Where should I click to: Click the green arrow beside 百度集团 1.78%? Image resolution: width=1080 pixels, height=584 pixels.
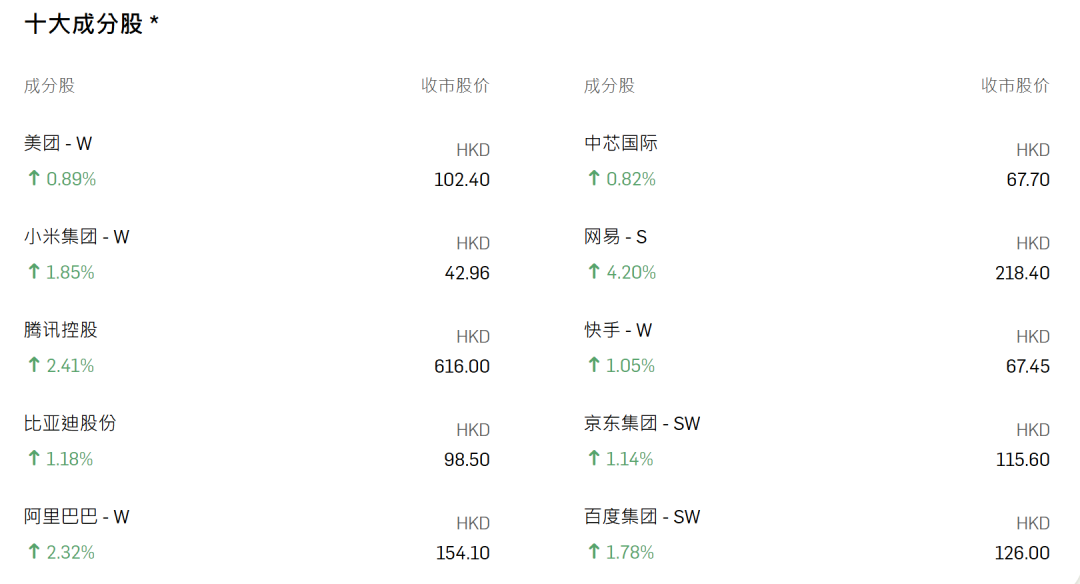point(594,552)
